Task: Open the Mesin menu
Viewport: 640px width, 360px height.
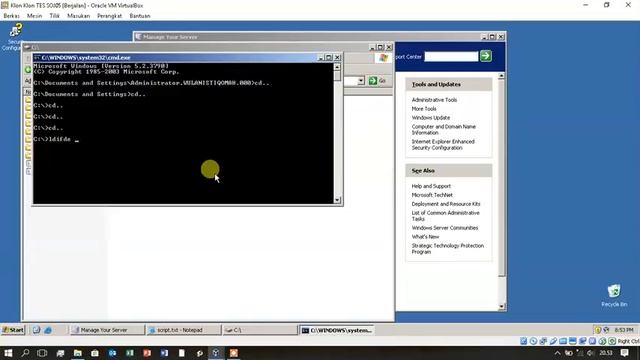Action: [x=34, y=16]
